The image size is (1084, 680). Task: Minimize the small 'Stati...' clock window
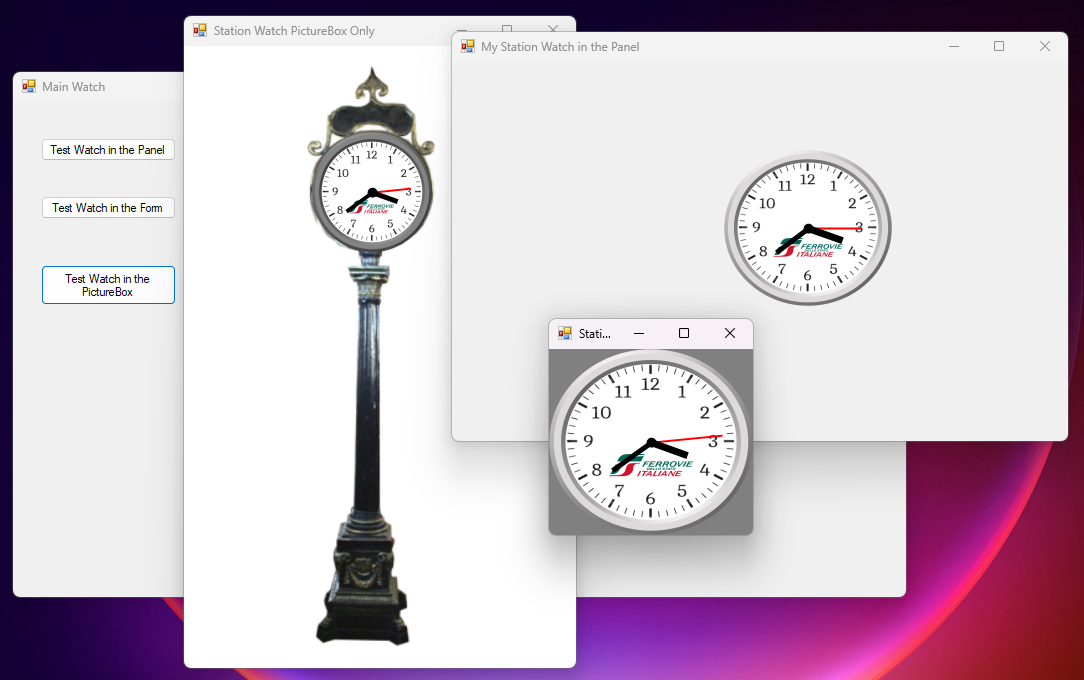pyautogui.click(x=639, y=334)
